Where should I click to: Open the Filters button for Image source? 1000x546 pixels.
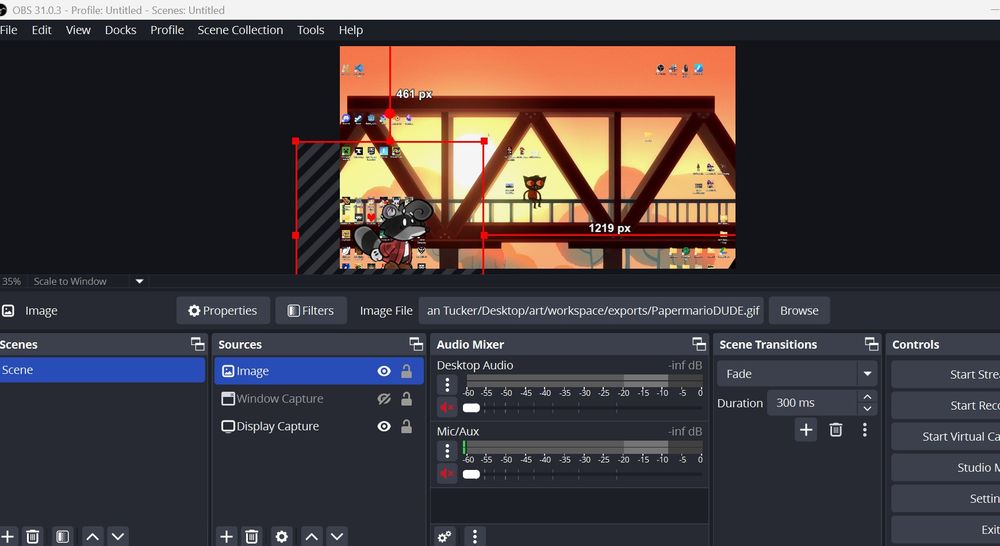(x=311, y=311)
